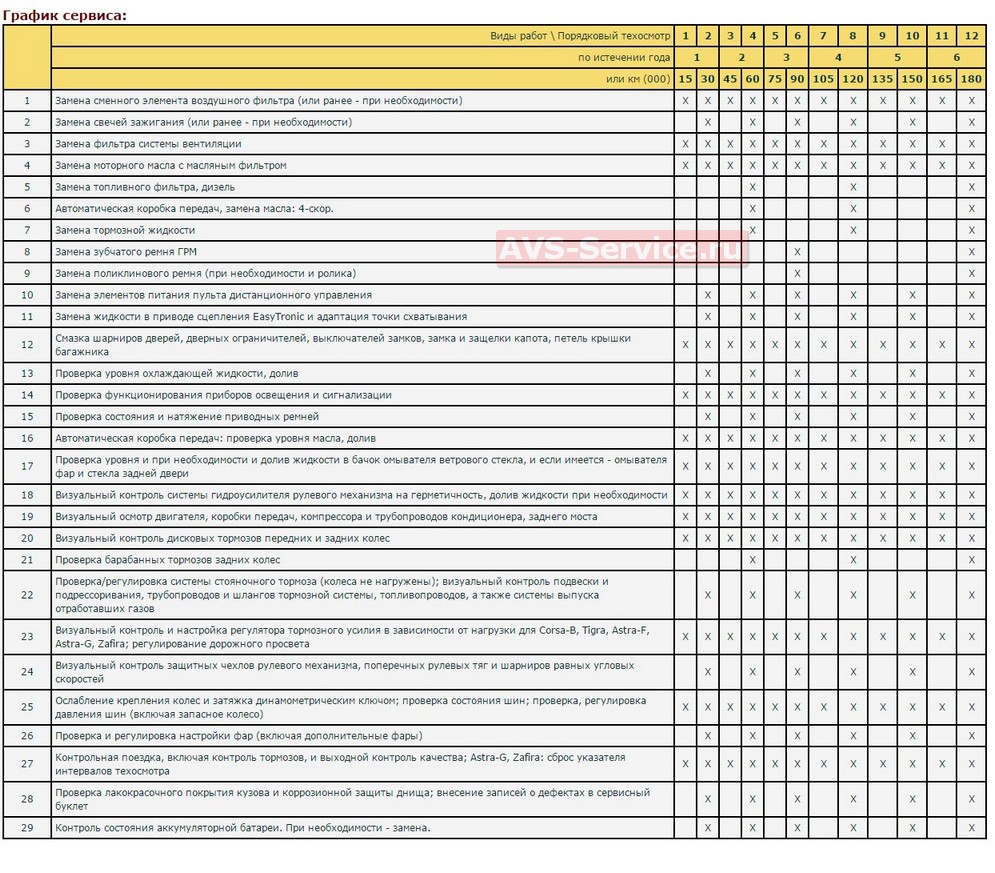The height and width of the screenshot is (873, 995).
Task: Select row "Ослабление крепления колес и затяжка динамометрическим ключом"
Action: 495,707
